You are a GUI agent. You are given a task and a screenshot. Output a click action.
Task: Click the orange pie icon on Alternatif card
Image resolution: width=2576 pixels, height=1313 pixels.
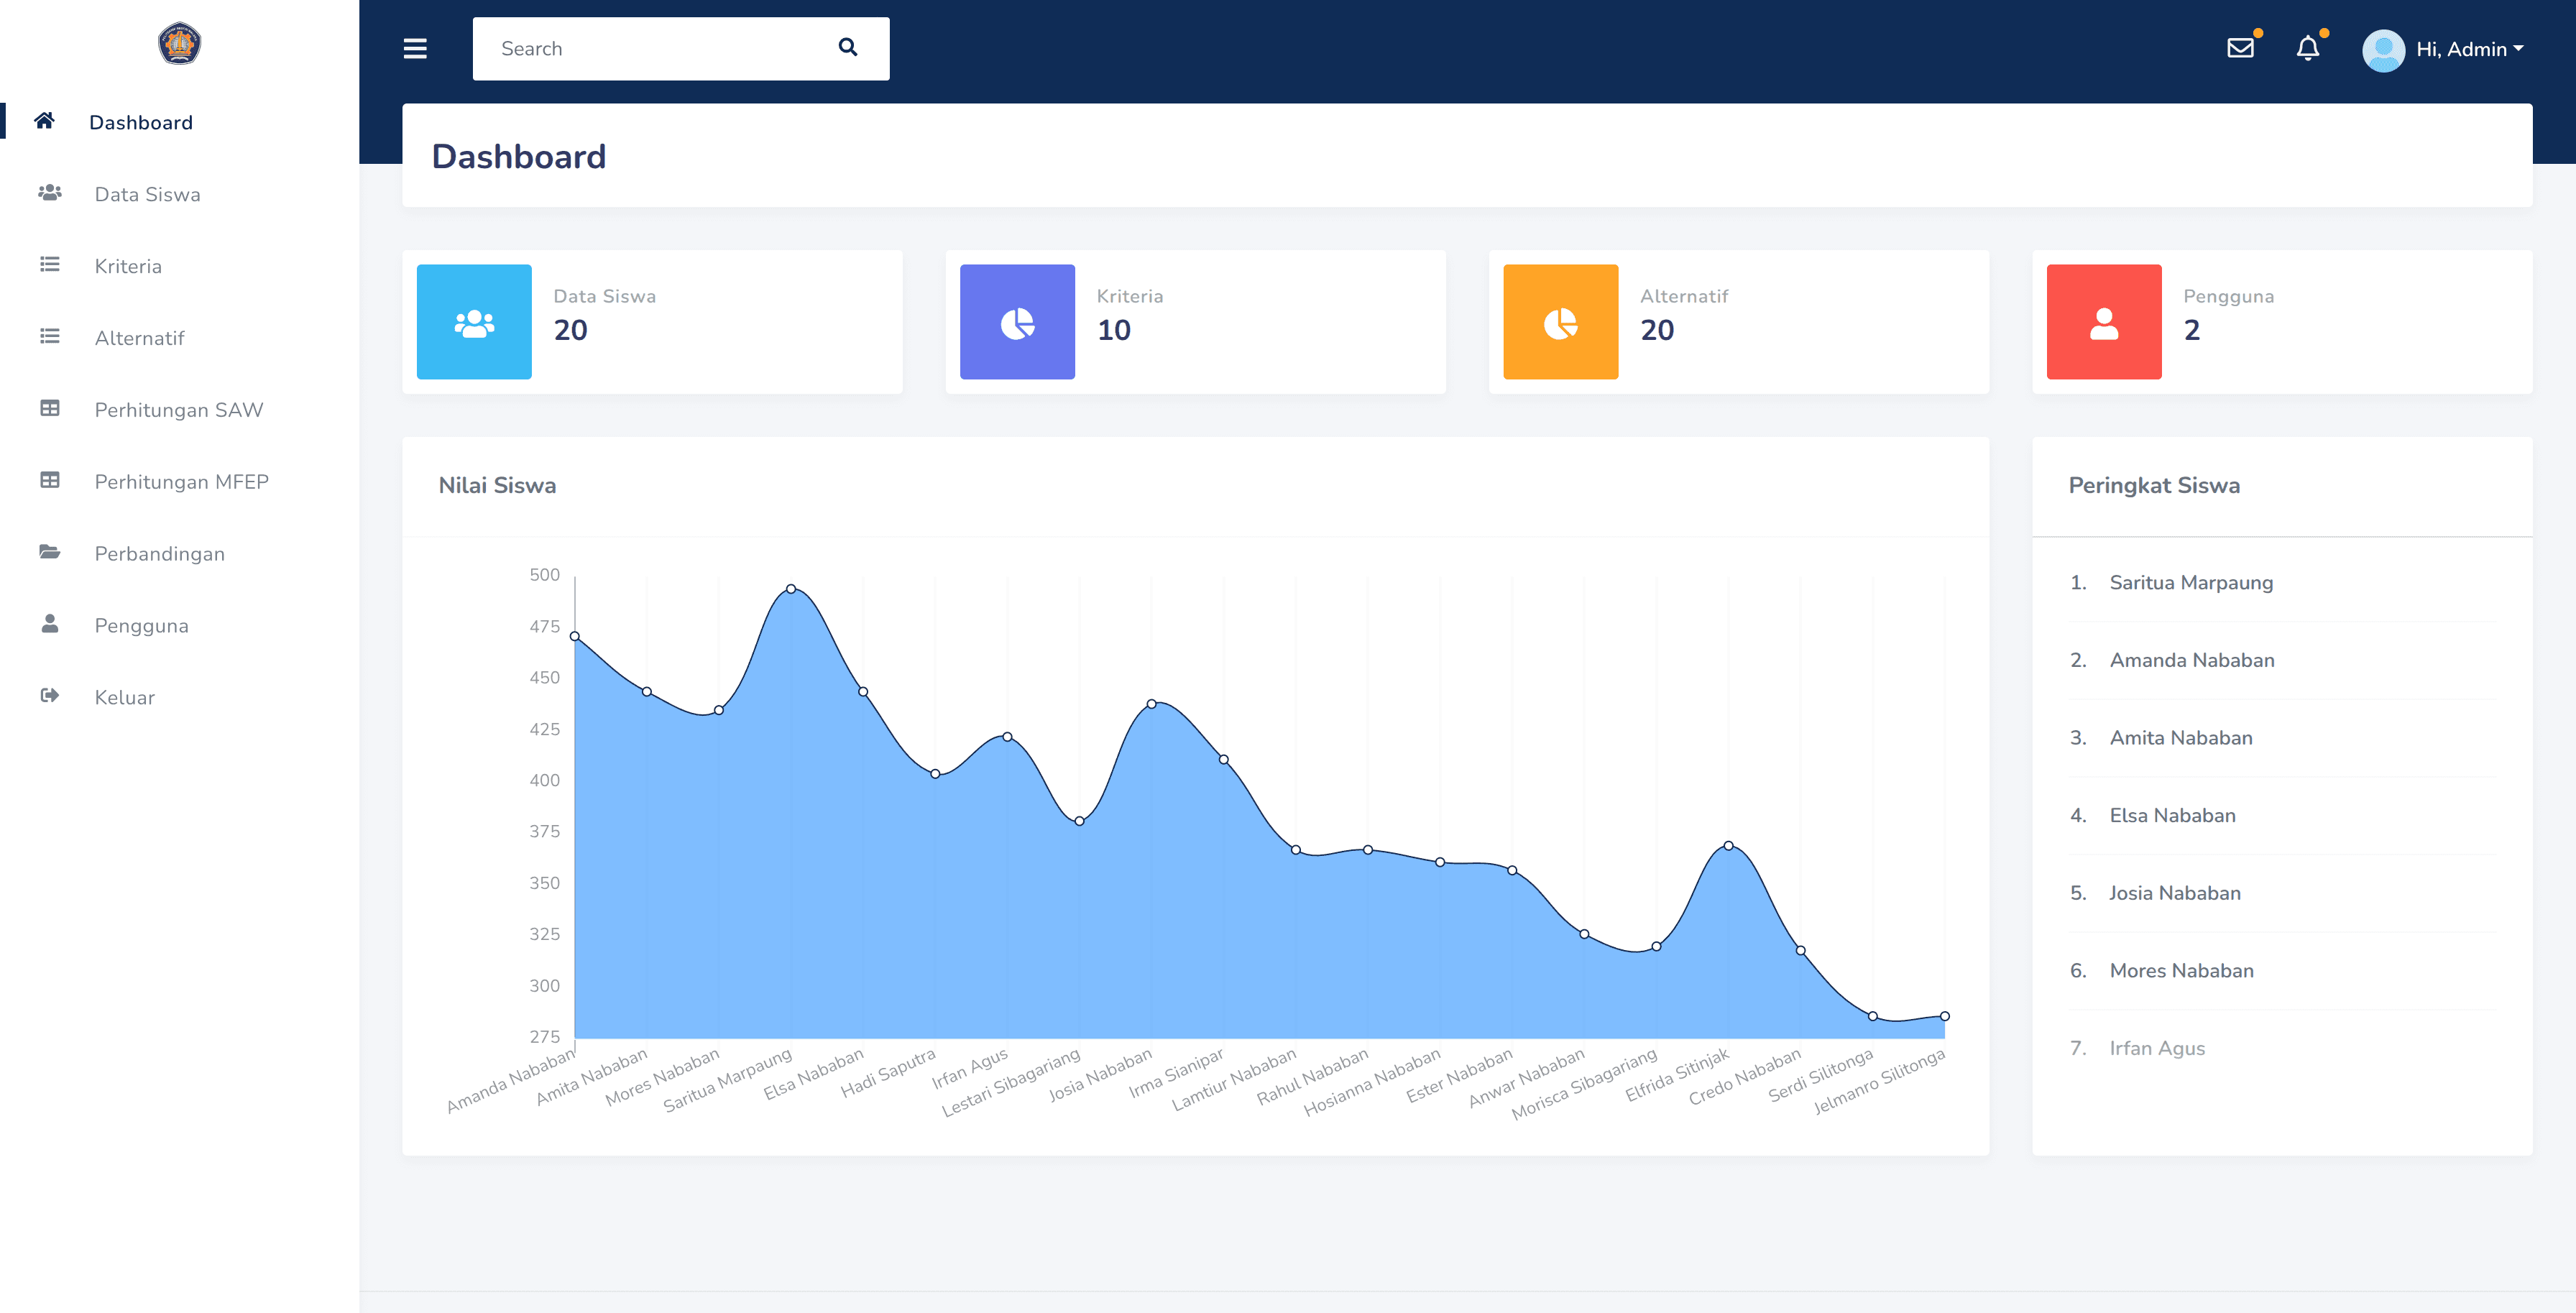pos(1560,321)
